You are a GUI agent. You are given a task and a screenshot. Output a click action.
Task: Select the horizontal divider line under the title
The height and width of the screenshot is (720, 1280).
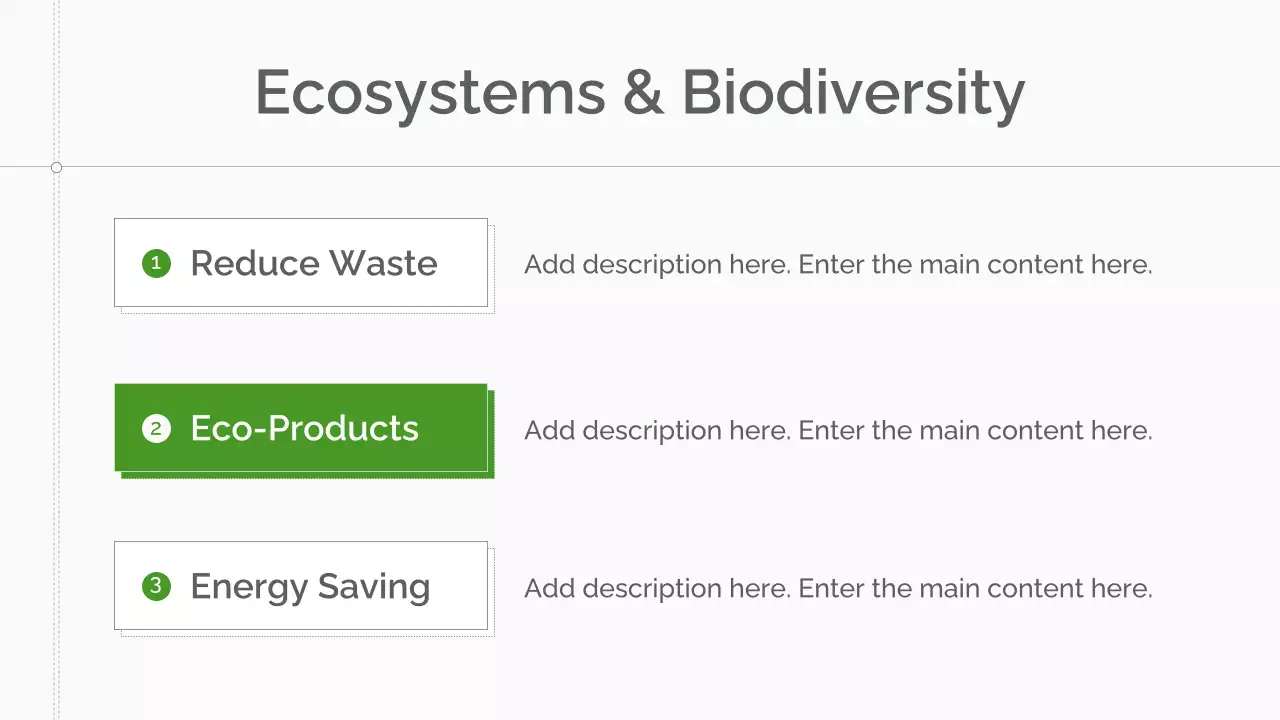point(700,166)
